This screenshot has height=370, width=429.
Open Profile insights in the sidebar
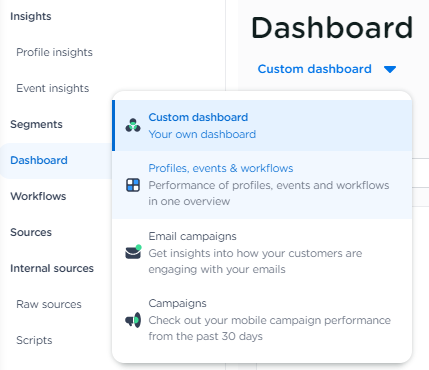[54, 52]
